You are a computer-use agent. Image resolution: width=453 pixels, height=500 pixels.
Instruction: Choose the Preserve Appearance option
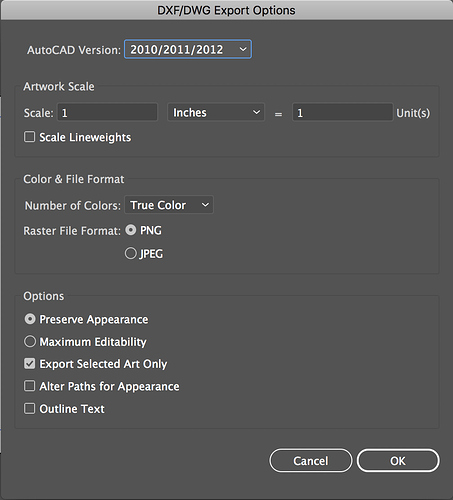30,319
